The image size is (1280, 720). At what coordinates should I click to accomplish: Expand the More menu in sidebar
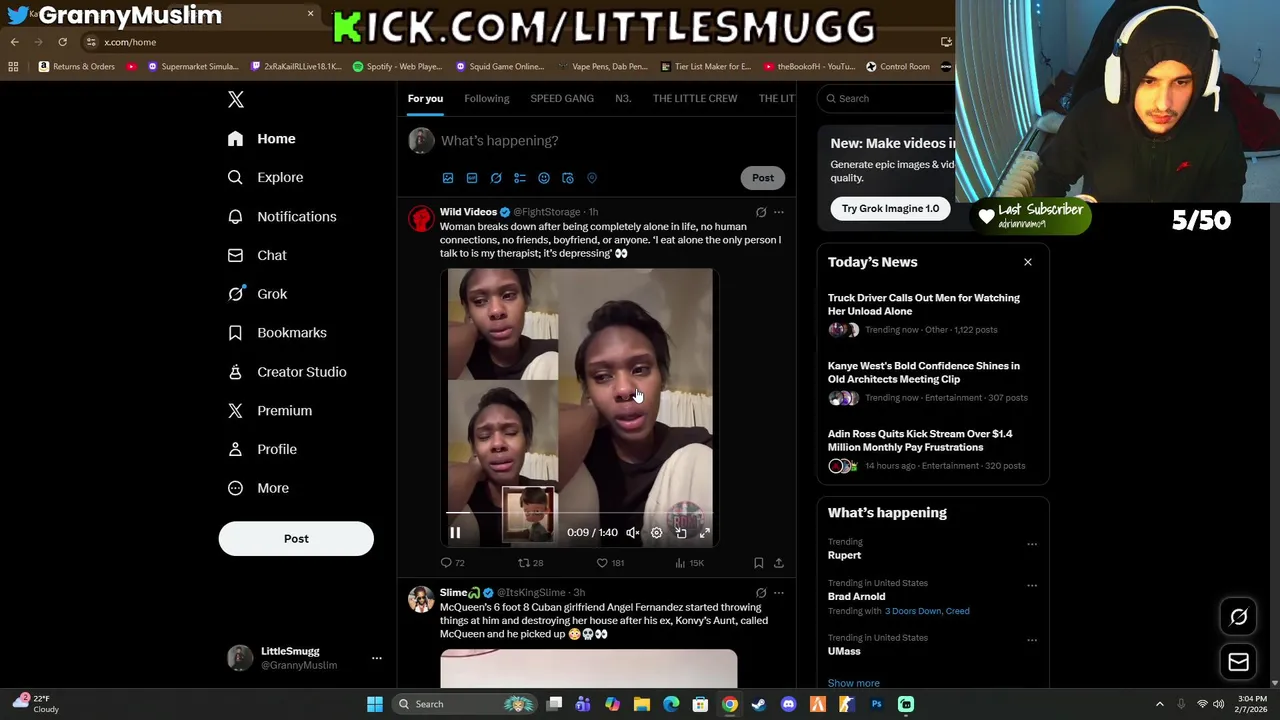pos(258,488)
